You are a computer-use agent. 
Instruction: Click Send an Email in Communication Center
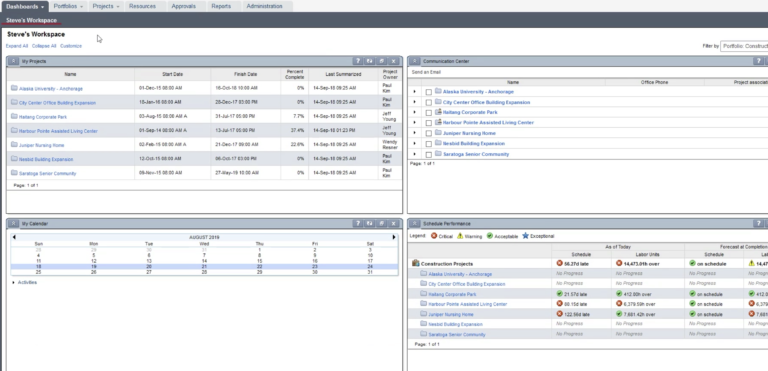tap(426, 72)
